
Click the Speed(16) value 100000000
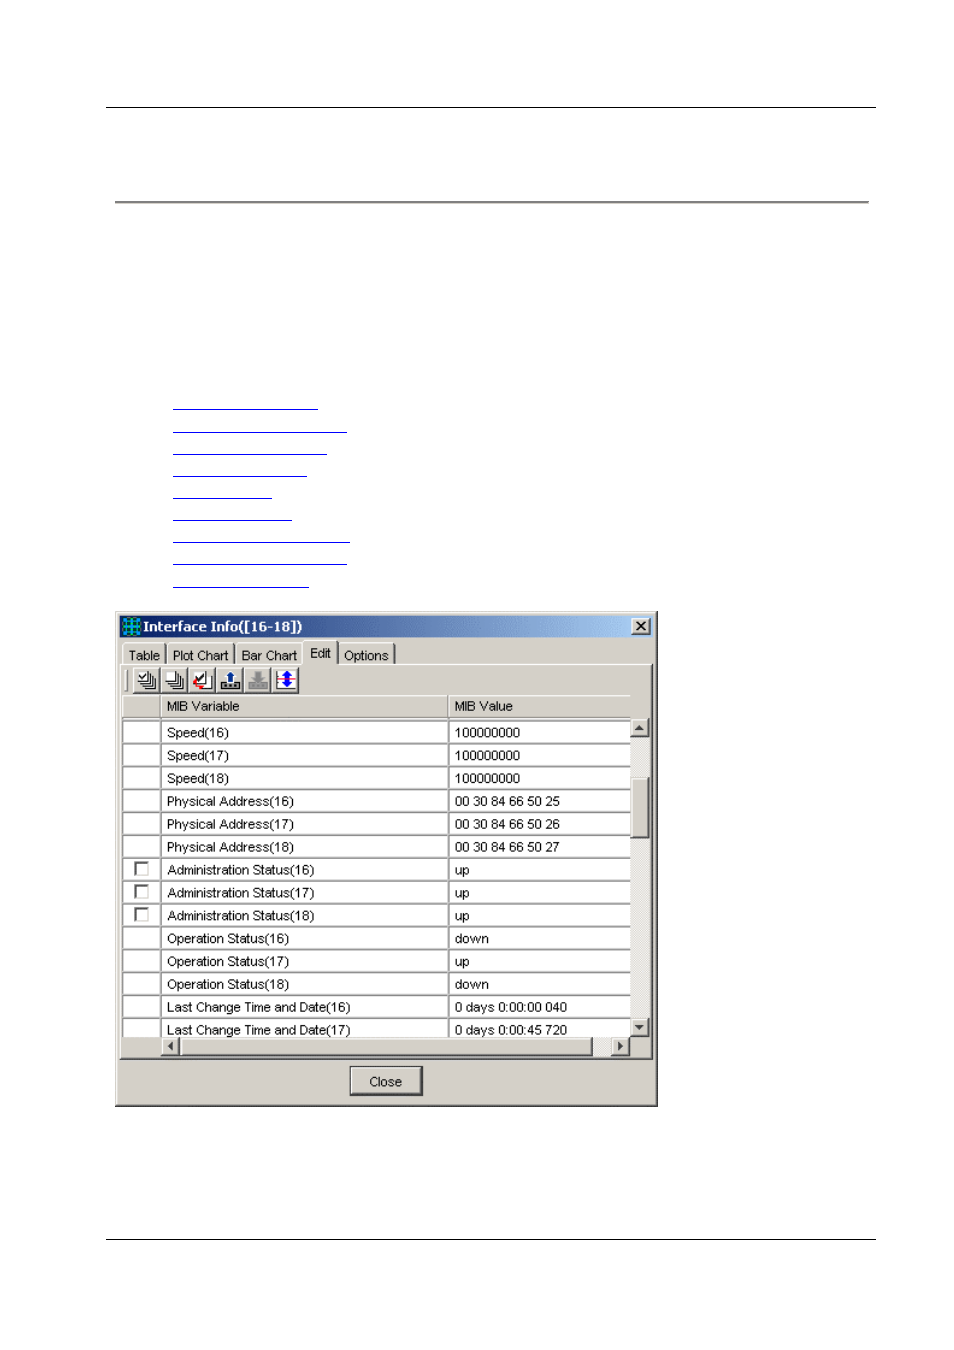click(x=487, y=732)
